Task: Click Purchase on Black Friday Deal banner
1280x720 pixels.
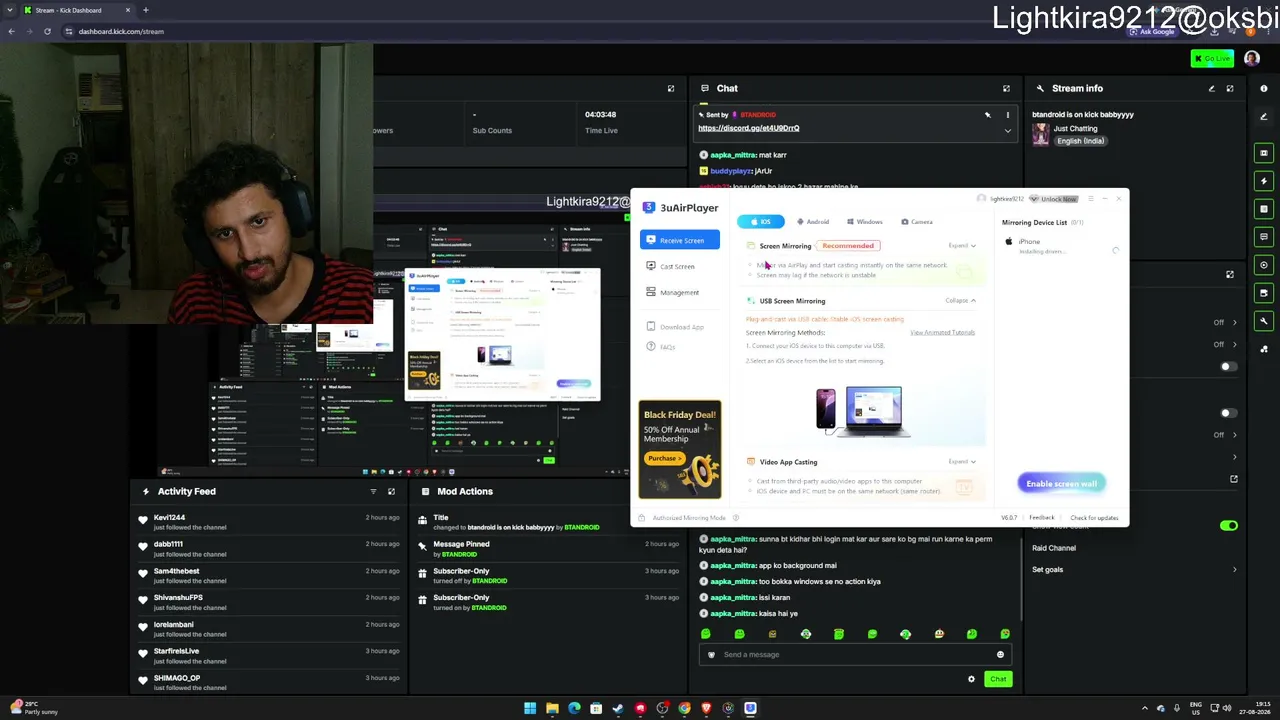Action: click(665, 458)
